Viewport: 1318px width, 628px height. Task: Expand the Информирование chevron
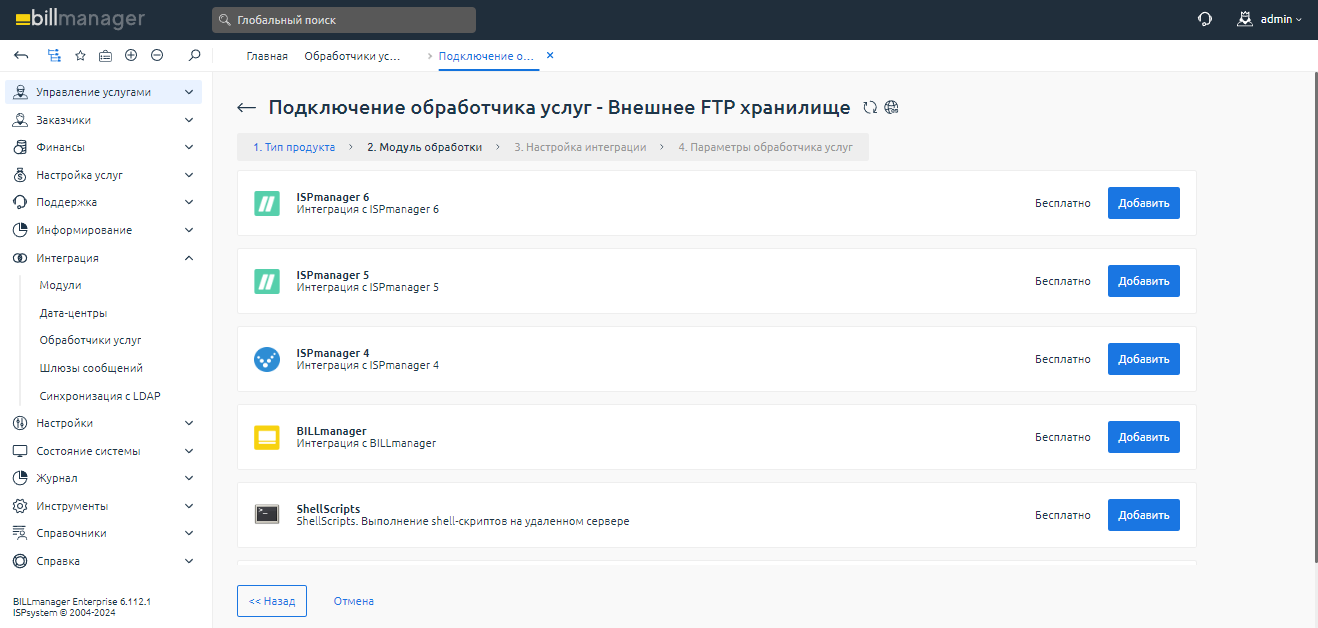(x=189, y=230)
